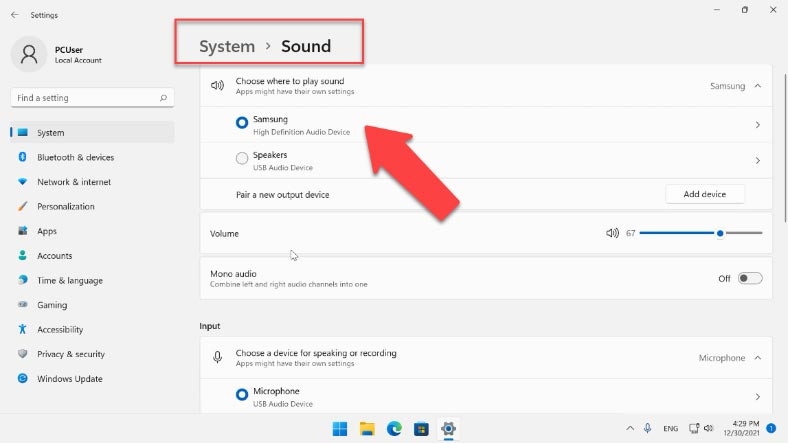The width and height of the screenshot is (788, 443).
Task: Click the Input section heading
Action: pos(210,326)
